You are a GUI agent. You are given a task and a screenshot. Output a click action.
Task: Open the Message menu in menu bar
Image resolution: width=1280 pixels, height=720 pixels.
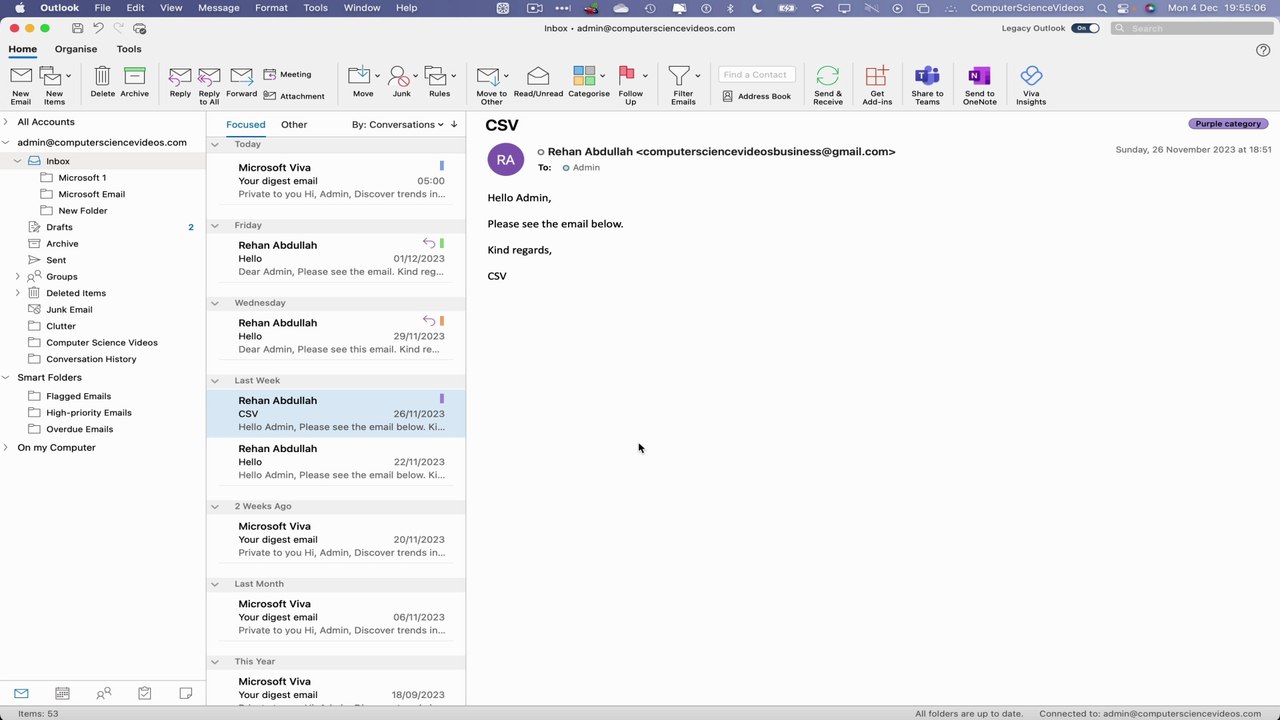point(219,8)
